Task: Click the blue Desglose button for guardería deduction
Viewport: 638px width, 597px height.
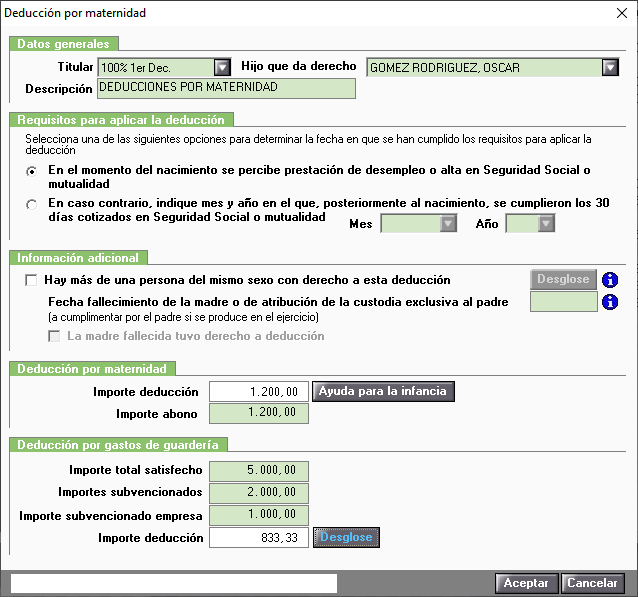Action: [346, 538]
